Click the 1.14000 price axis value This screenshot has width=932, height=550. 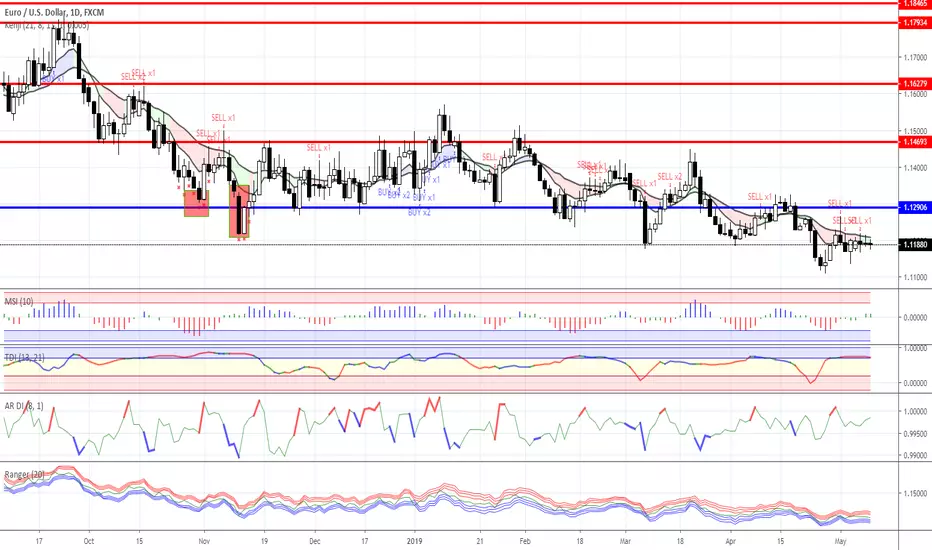point(915,168)
